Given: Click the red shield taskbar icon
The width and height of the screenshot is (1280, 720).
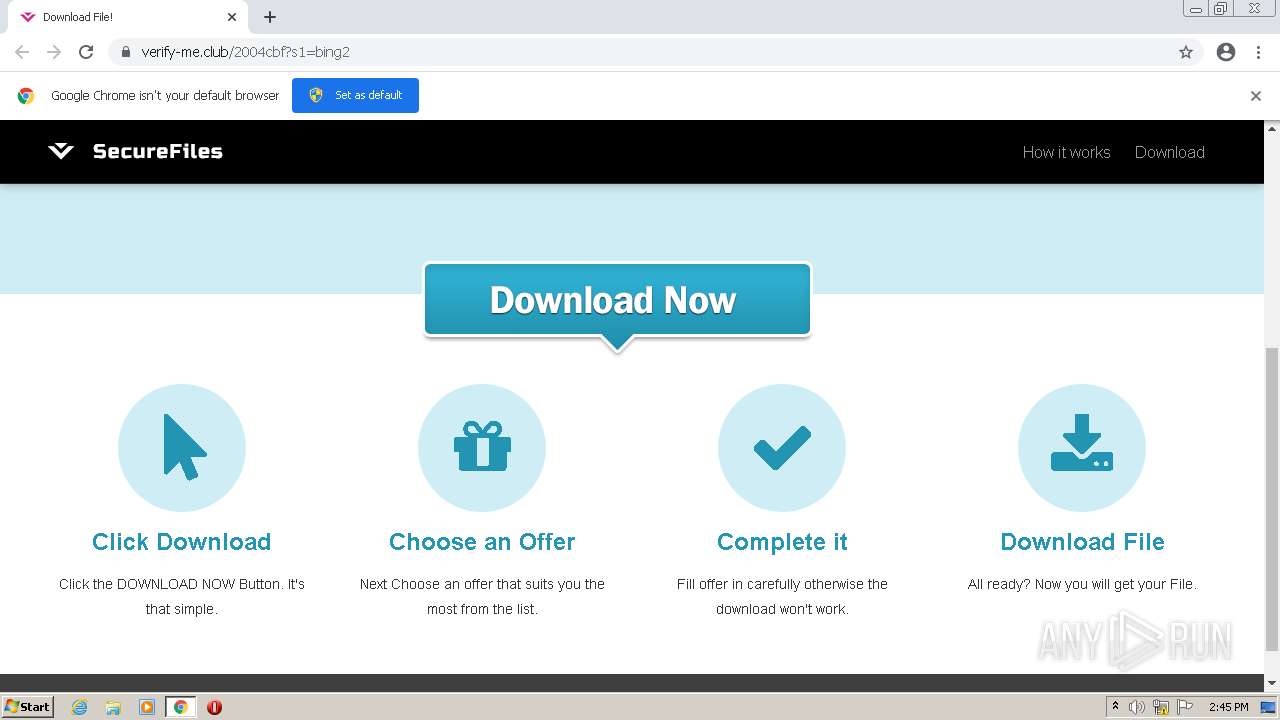Looking at the screenshot, I should click(x=214, y=707).
